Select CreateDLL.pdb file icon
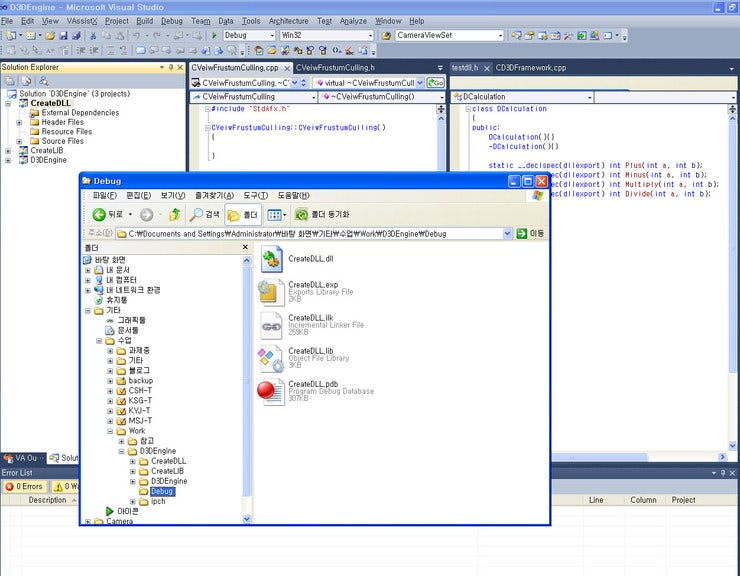 click(270, 391)
